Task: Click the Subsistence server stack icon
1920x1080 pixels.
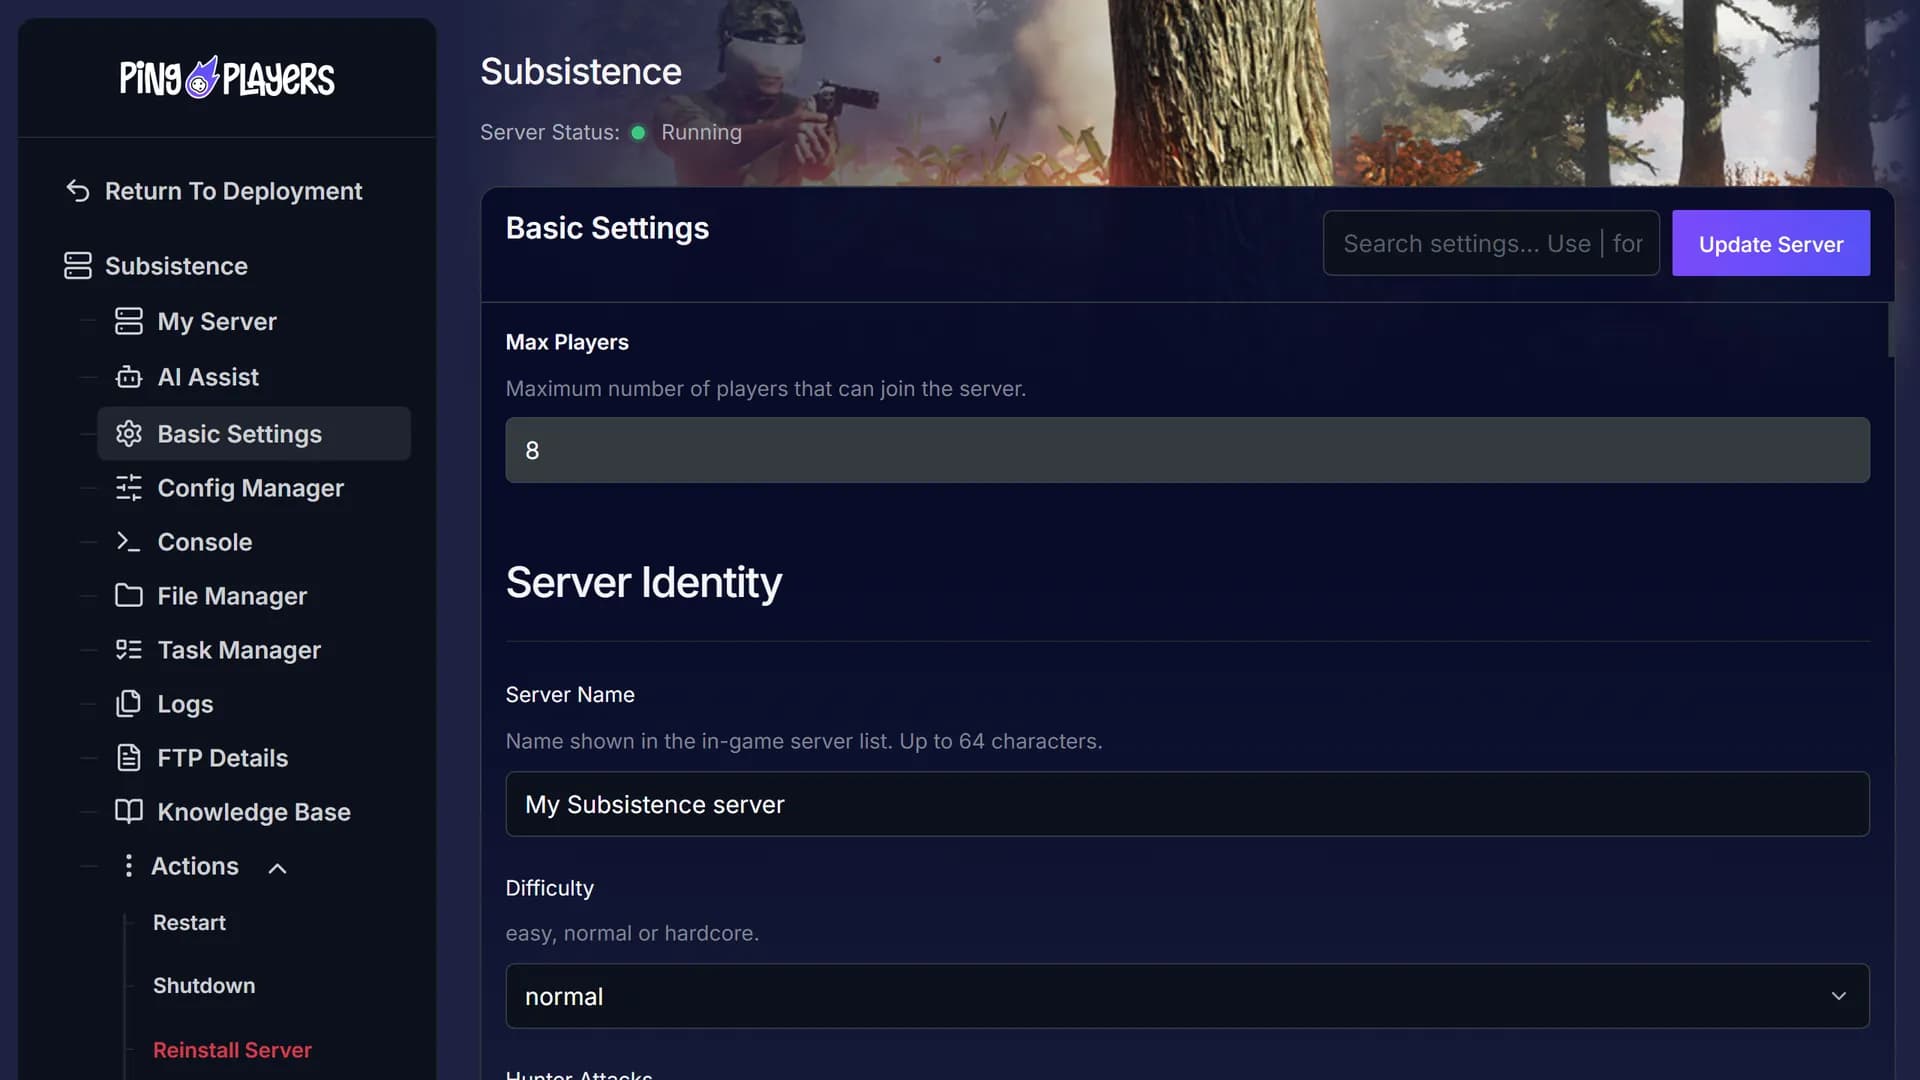Action: [78, 266]
